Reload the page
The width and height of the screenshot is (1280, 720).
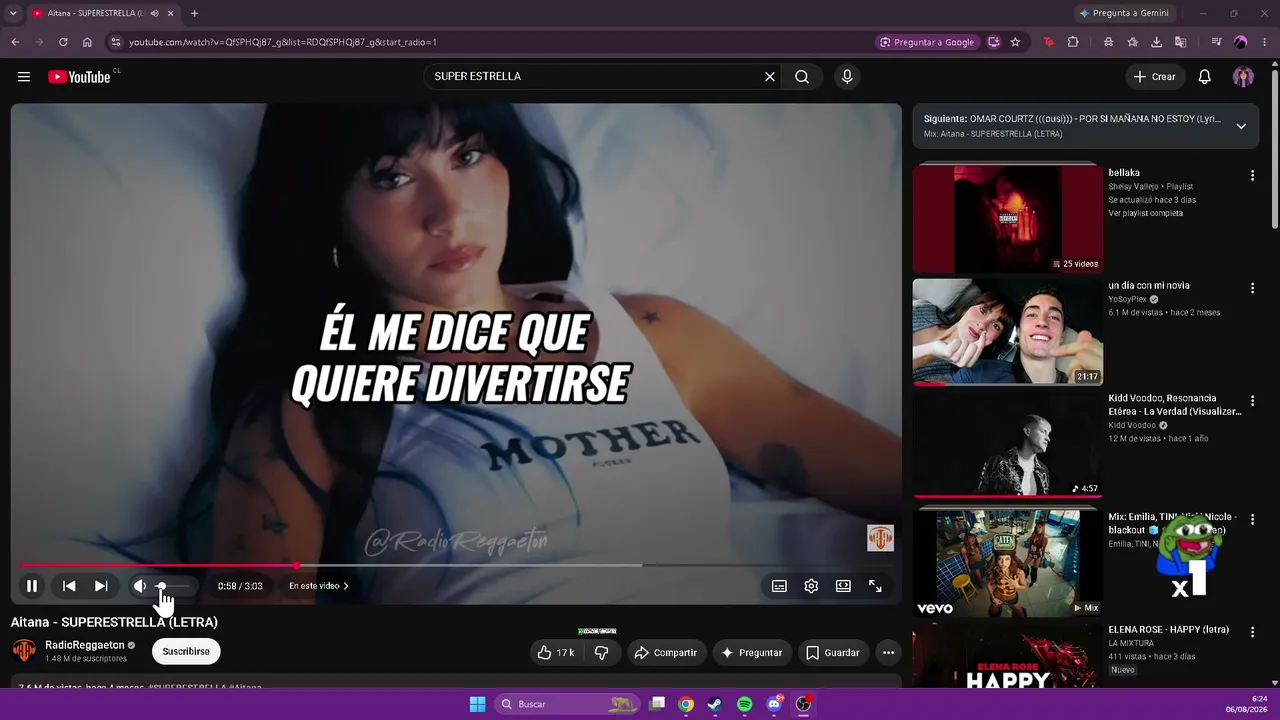click(63, 42)
